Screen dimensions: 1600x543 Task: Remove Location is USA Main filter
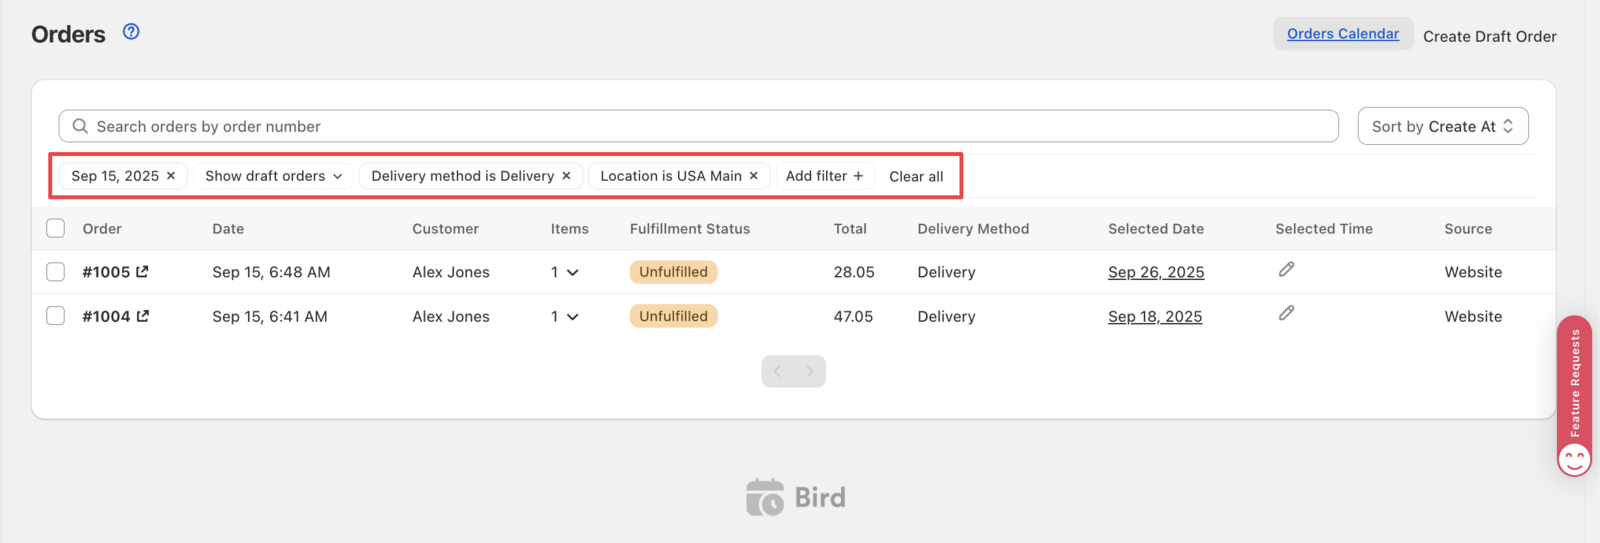754,176
